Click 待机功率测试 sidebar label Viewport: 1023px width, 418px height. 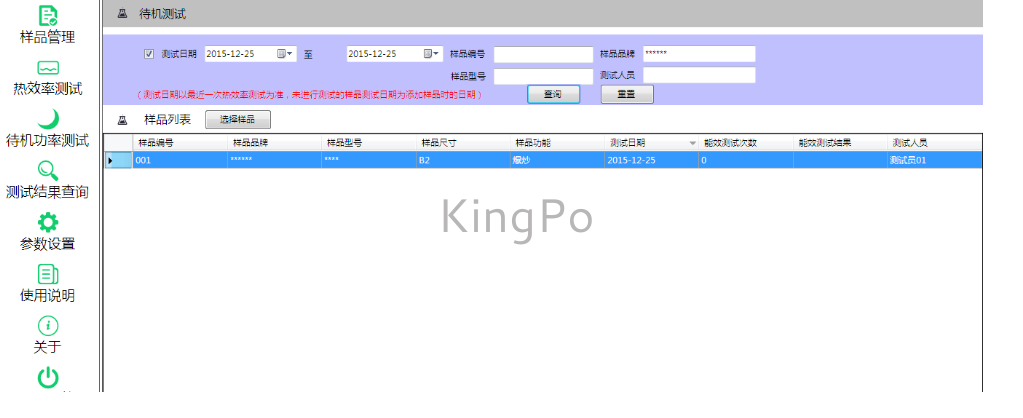pyautogui.click(x=48, y=140)
